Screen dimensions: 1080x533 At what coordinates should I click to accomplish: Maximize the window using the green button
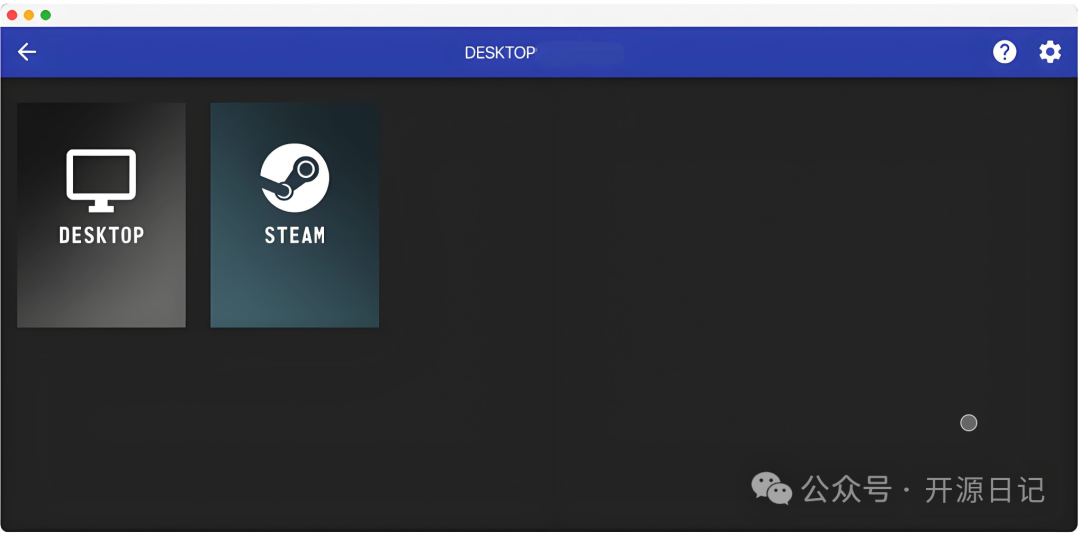(46, 15)
